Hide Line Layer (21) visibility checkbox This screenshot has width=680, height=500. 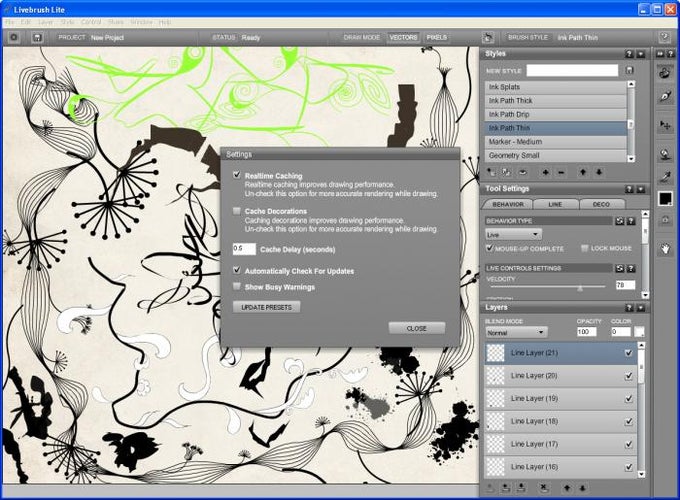628,353
